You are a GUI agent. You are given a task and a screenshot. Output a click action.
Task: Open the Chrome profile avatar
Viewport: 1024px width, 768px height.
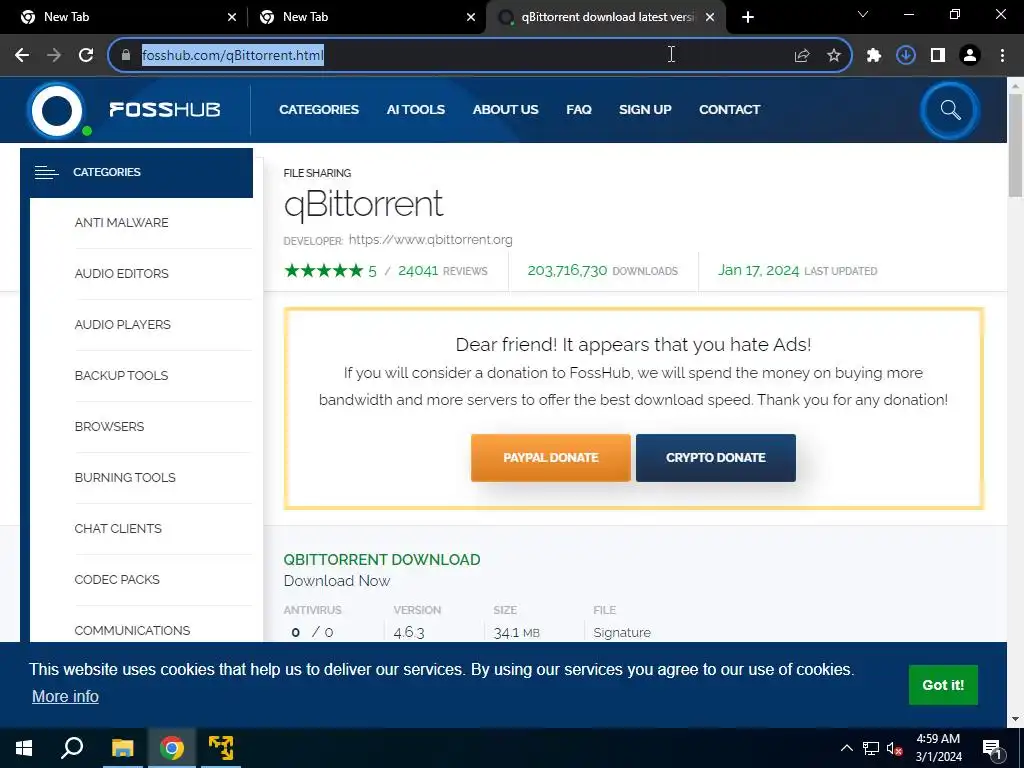(x=970, y=55)
